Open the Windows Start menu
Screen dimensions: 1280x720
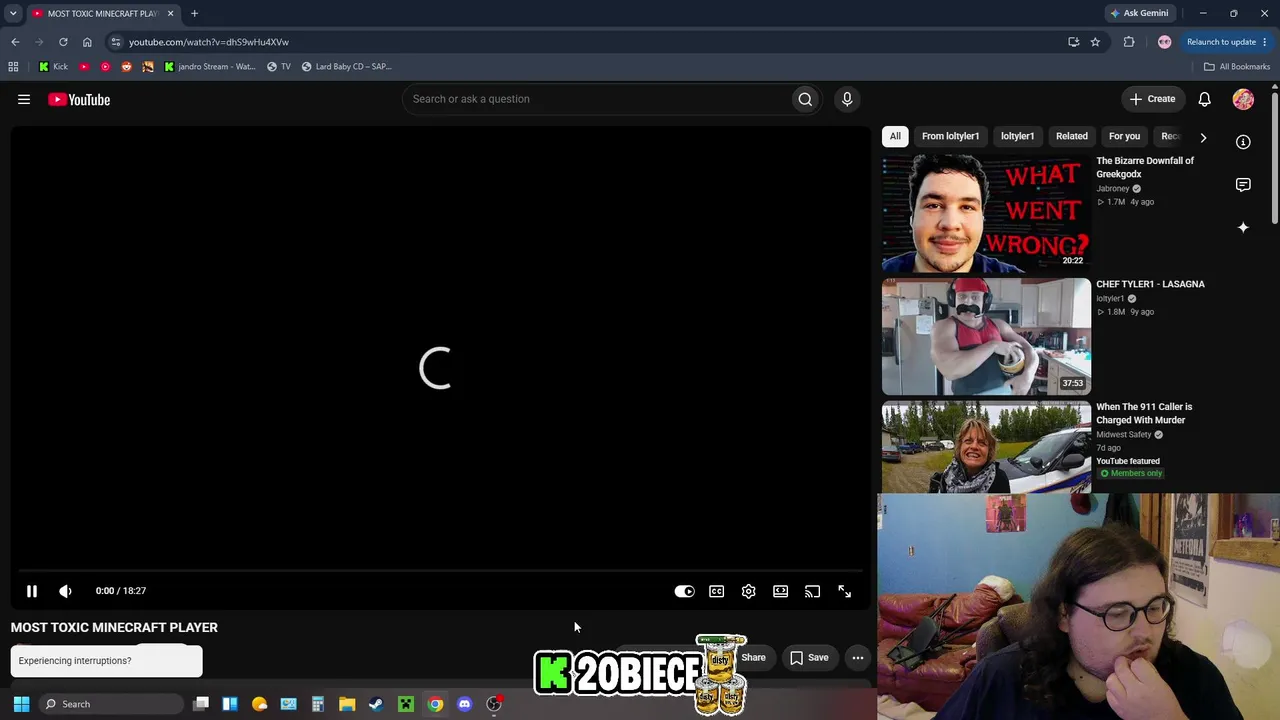point(21,704)
